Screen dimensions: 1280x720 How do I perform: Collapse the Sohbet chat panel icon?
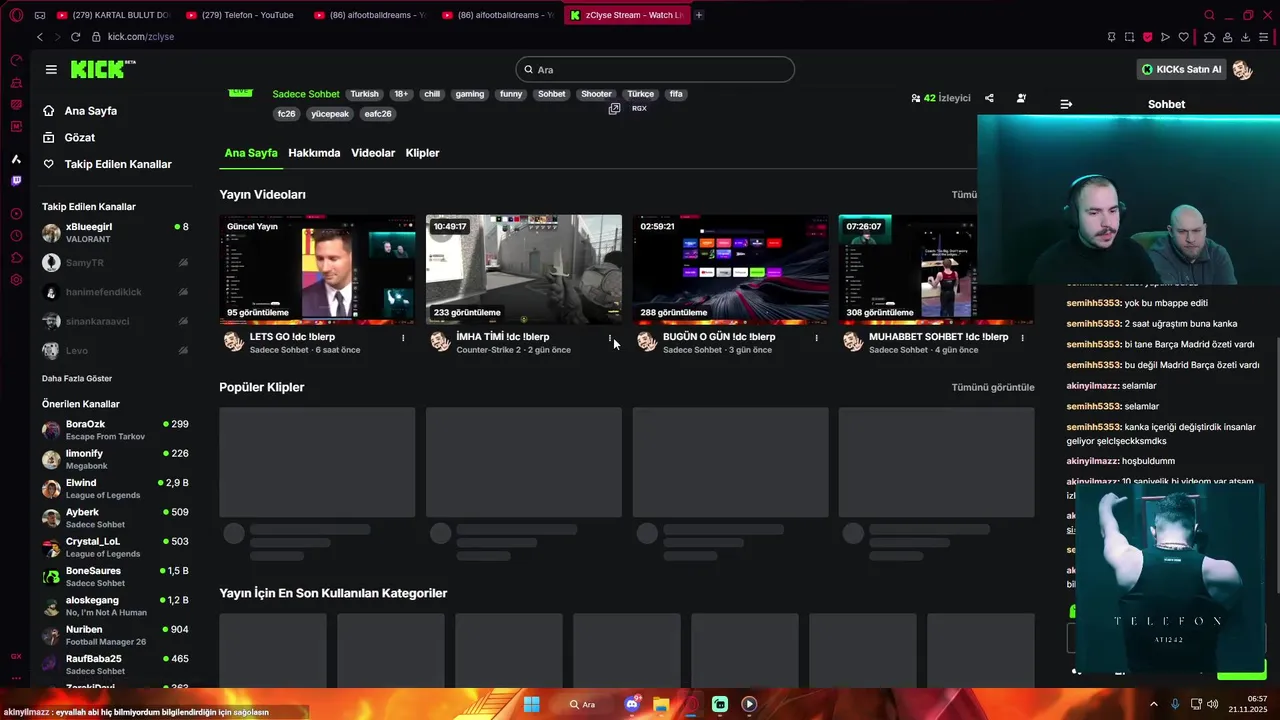click(1066, 104)
